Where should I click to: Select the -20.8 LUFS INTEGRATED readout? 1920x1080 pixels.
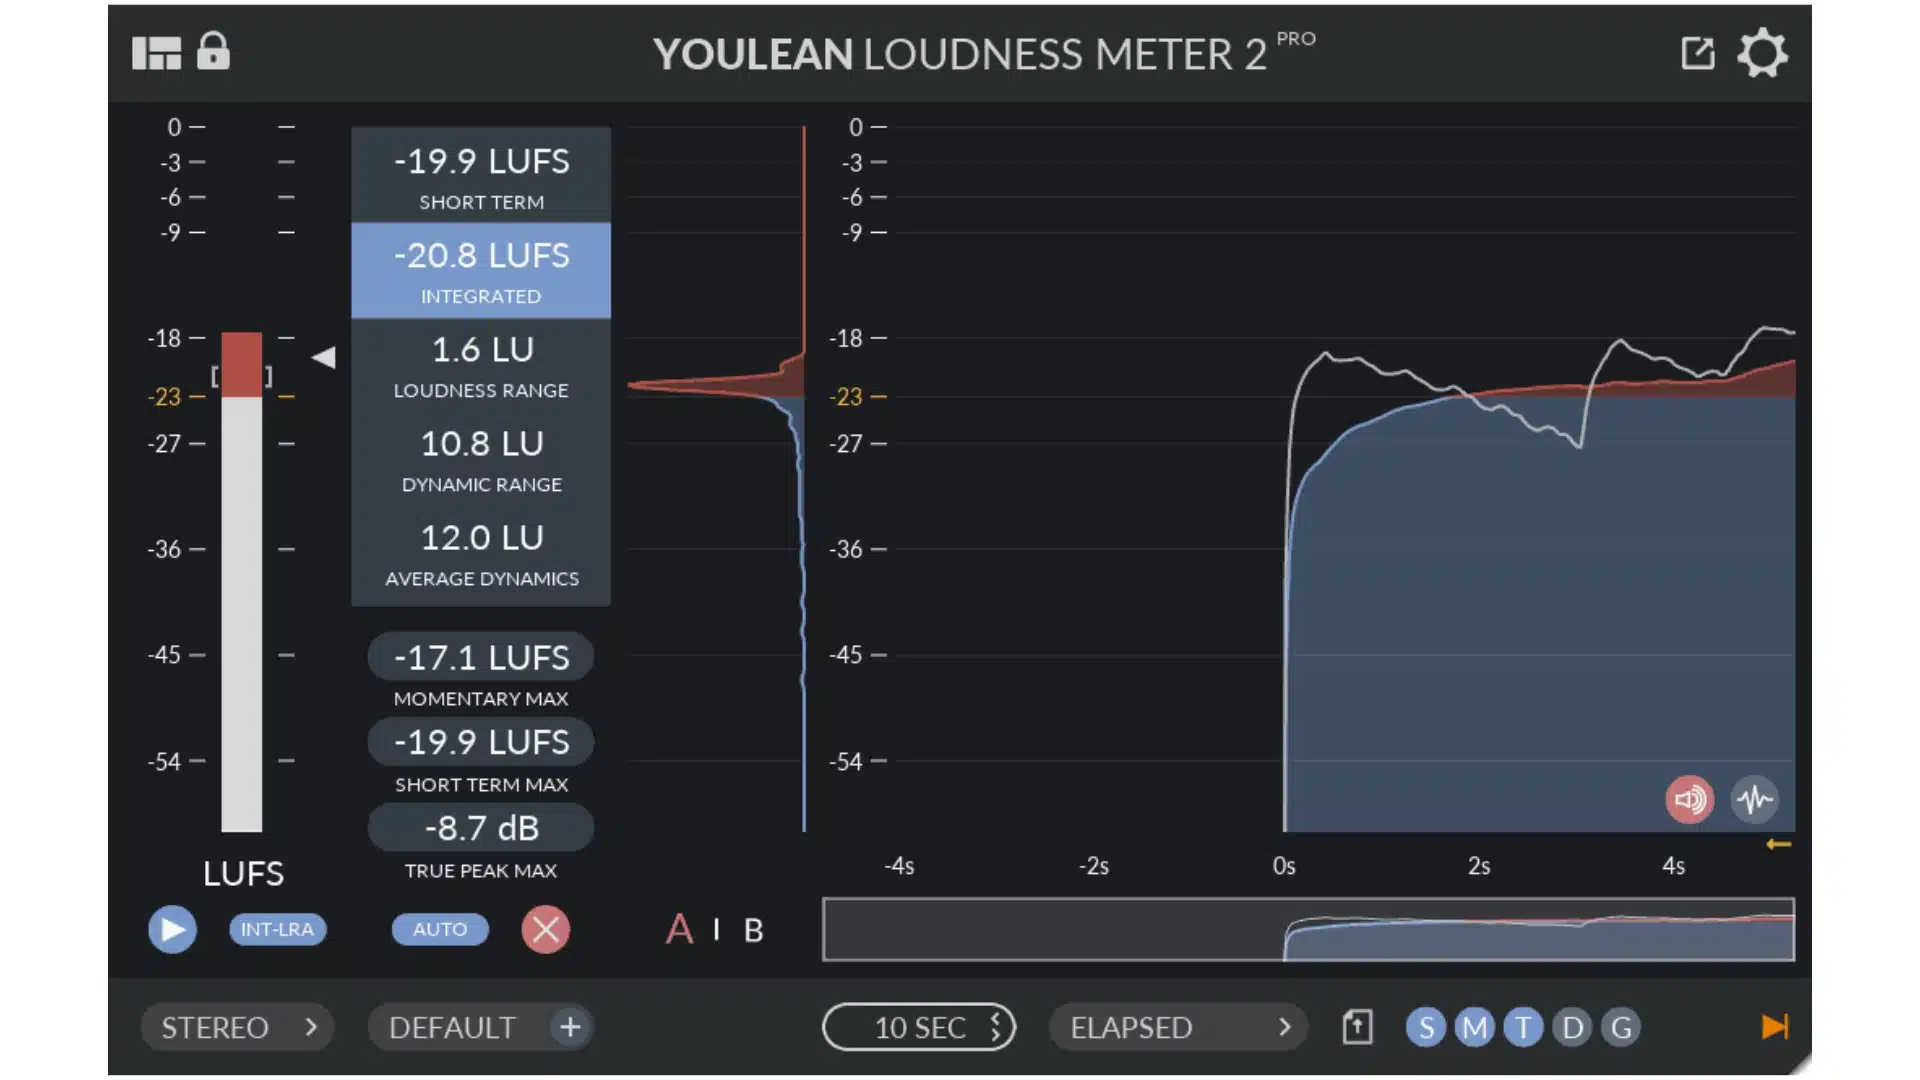tap(481, 270)
